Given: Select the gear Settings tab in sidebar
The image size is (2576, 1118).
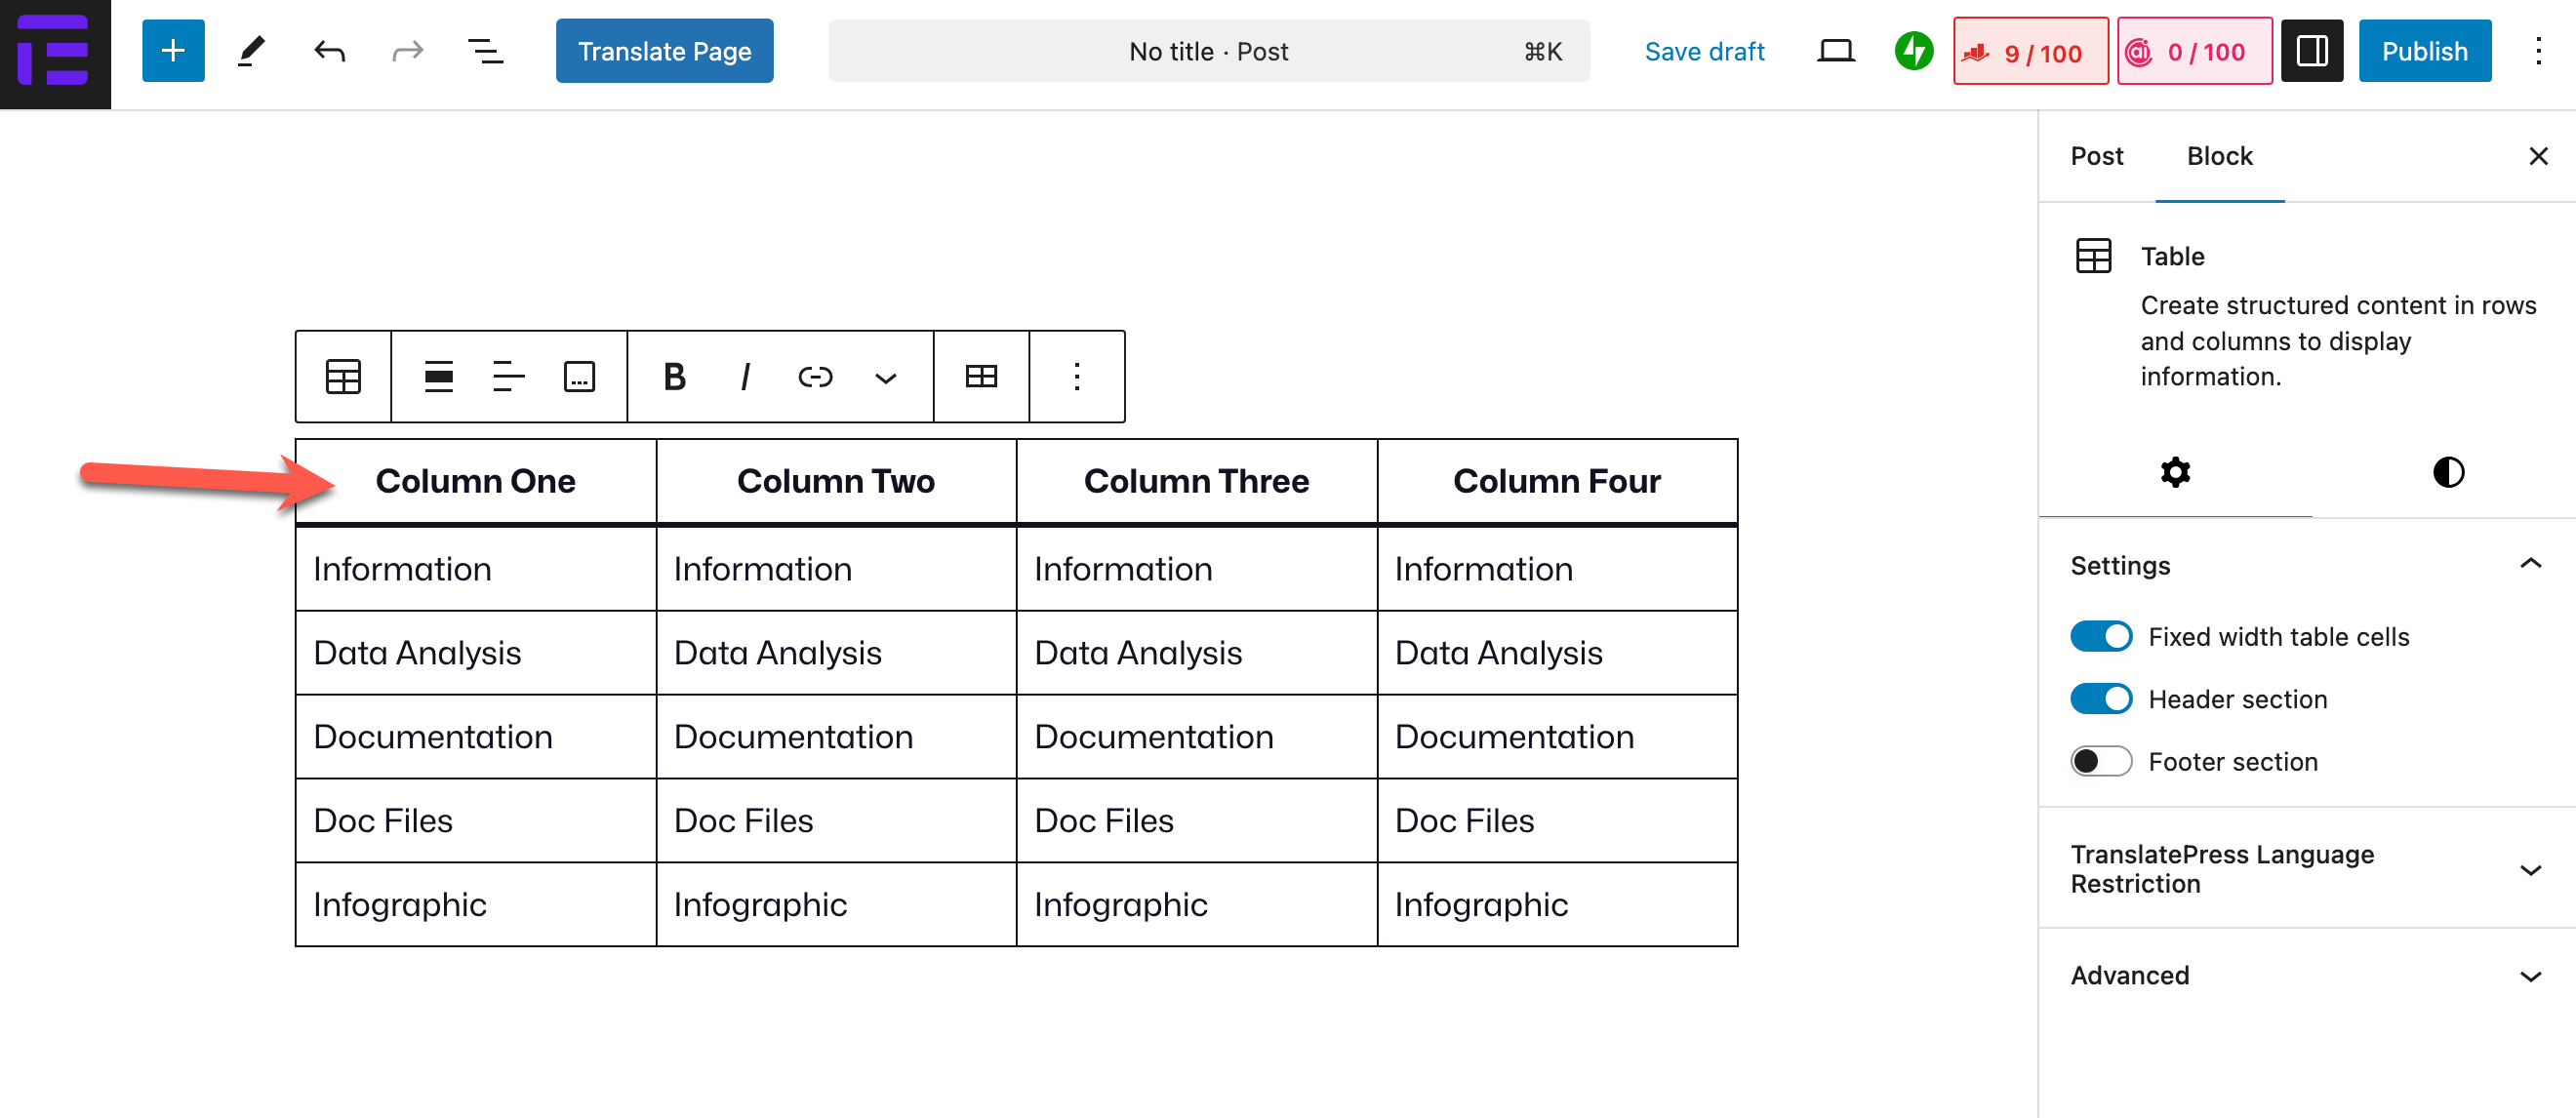Looking at the screenshot, I should (2175, 471).
